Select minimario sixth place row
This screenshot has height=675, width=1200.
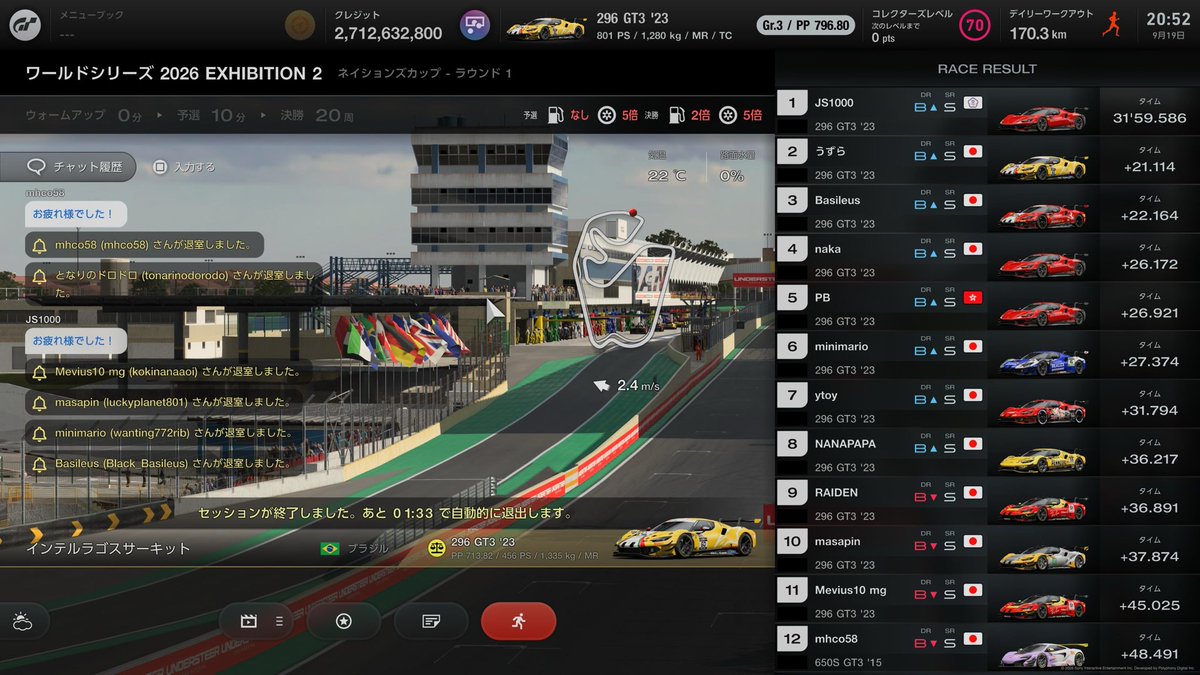(x=987, y=355)
